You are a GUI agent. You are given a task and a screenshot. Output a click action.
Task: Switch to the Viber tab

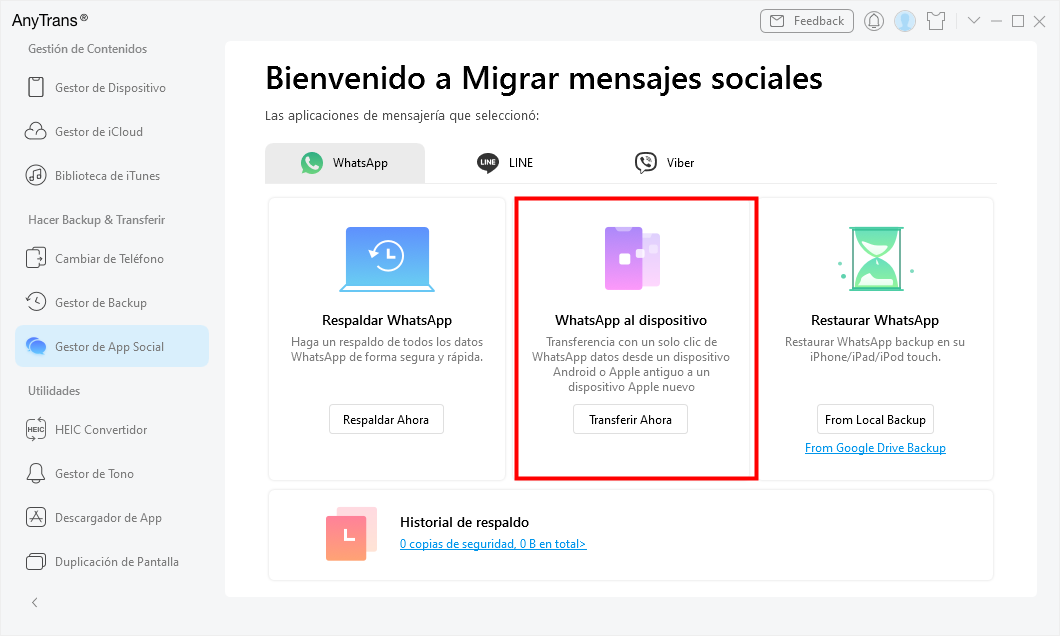tap(665, 163)
